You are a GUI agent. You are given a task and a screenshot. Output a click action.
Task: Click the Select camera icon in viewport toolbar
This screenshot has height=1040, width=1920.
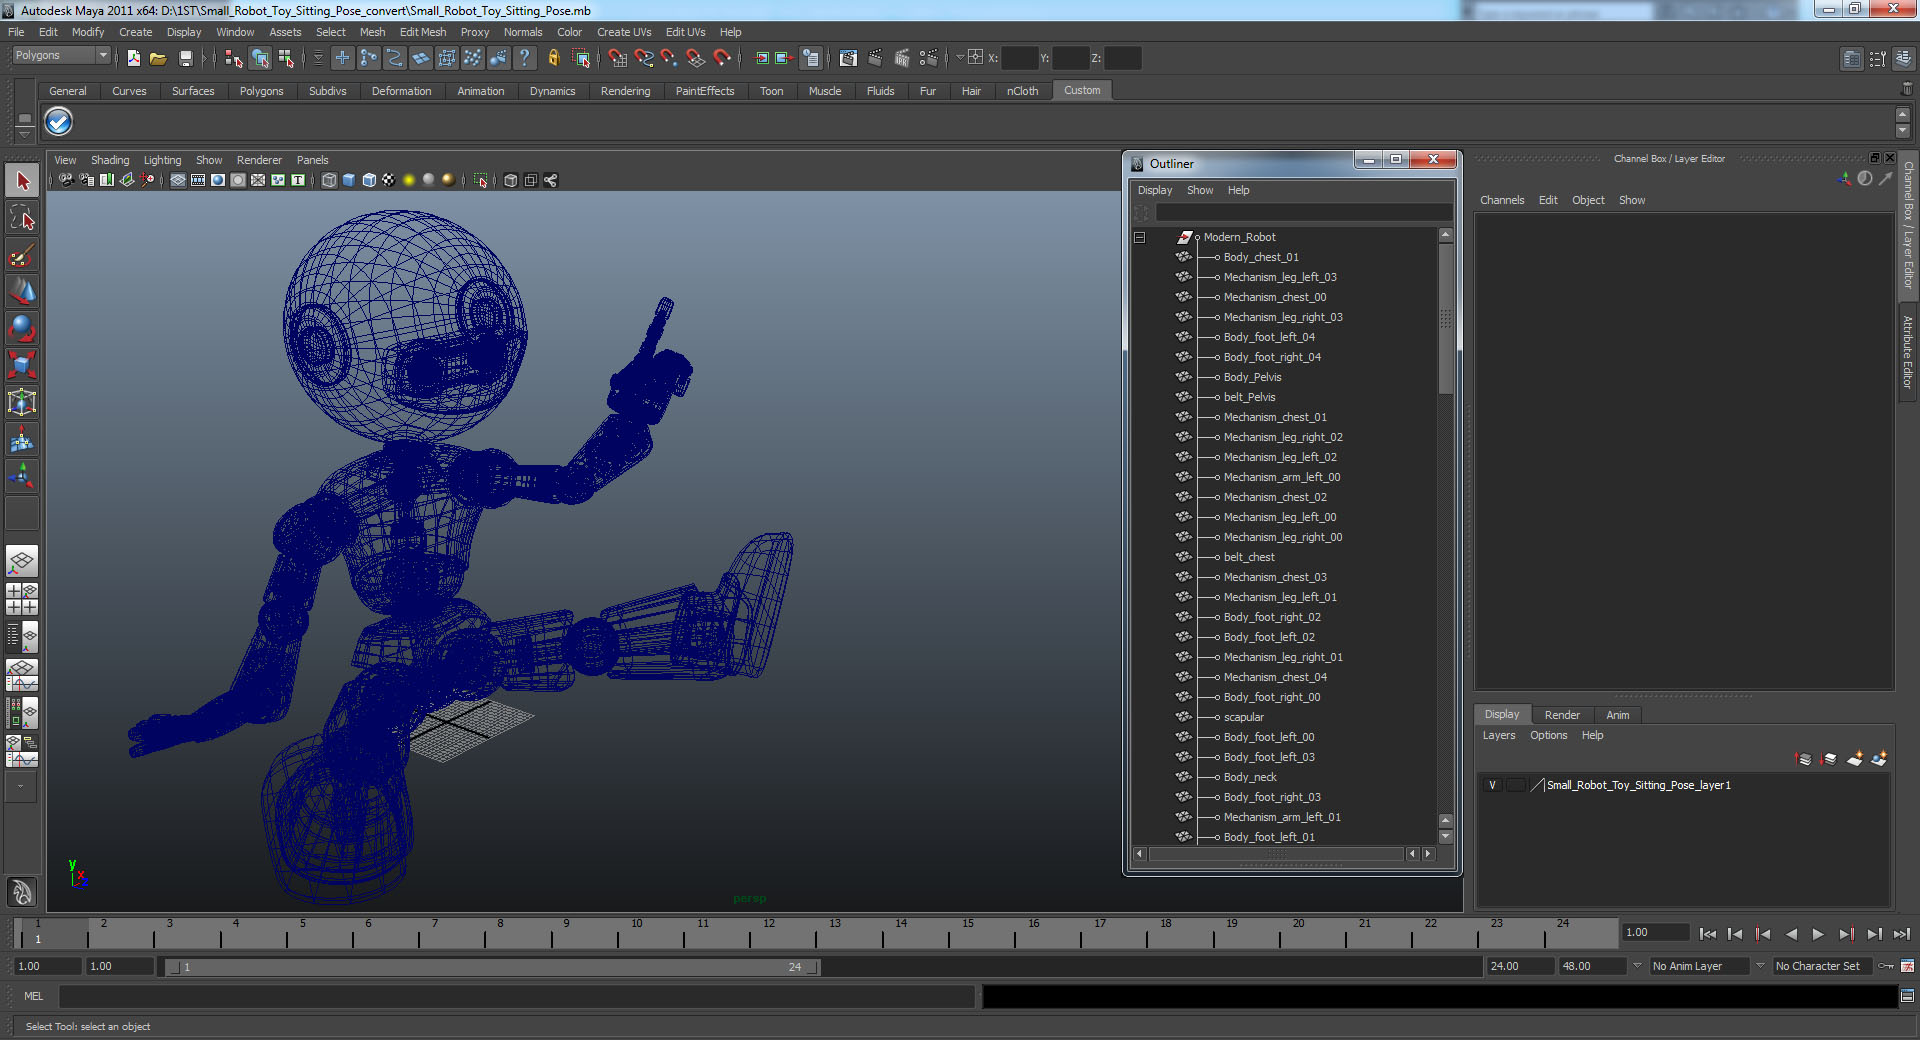point(66,180)
